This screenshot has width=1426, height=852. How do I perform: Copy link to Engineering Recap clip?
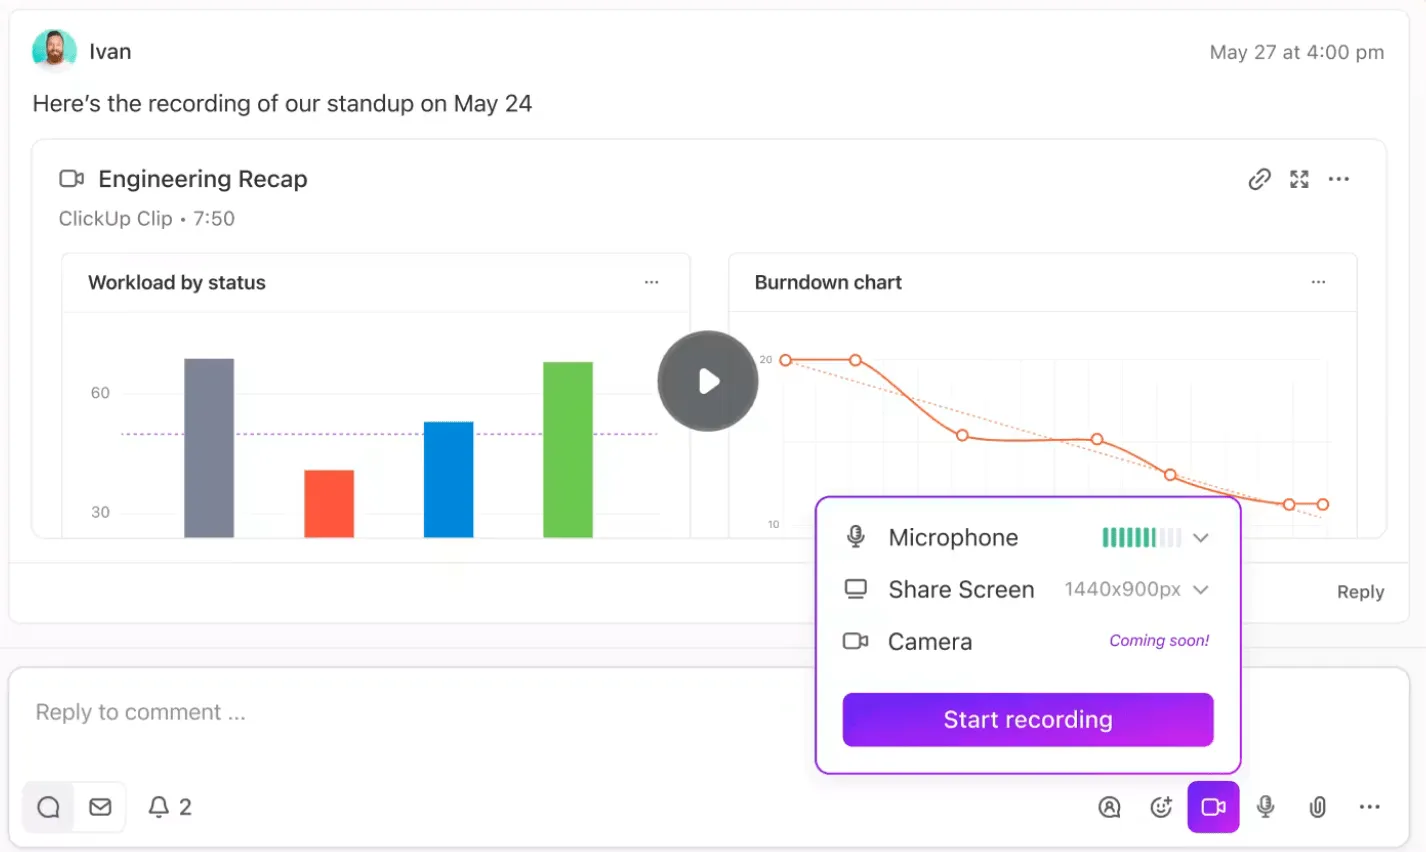pos(1259,179)
